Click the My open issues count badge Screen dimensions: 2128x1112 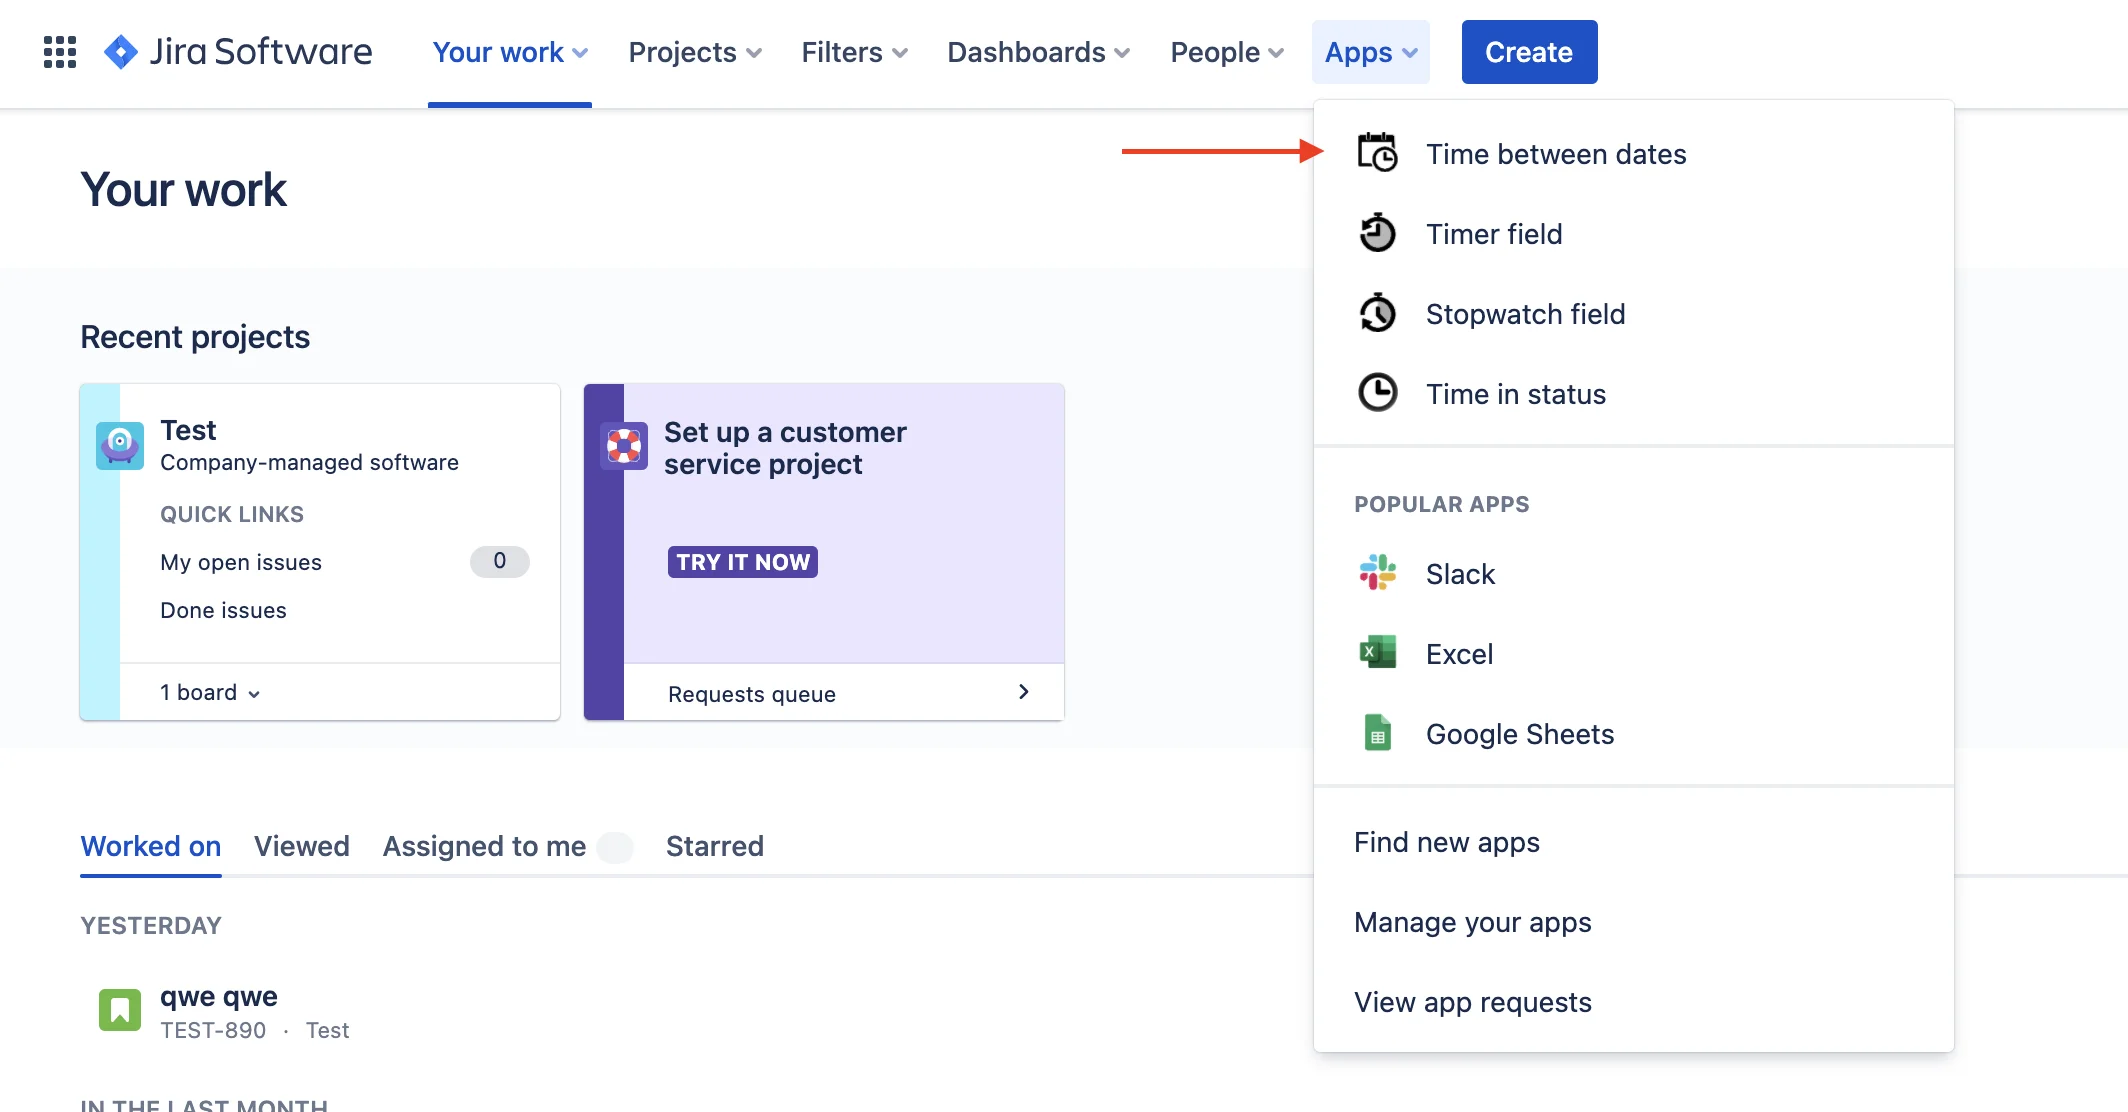(500, 561)
